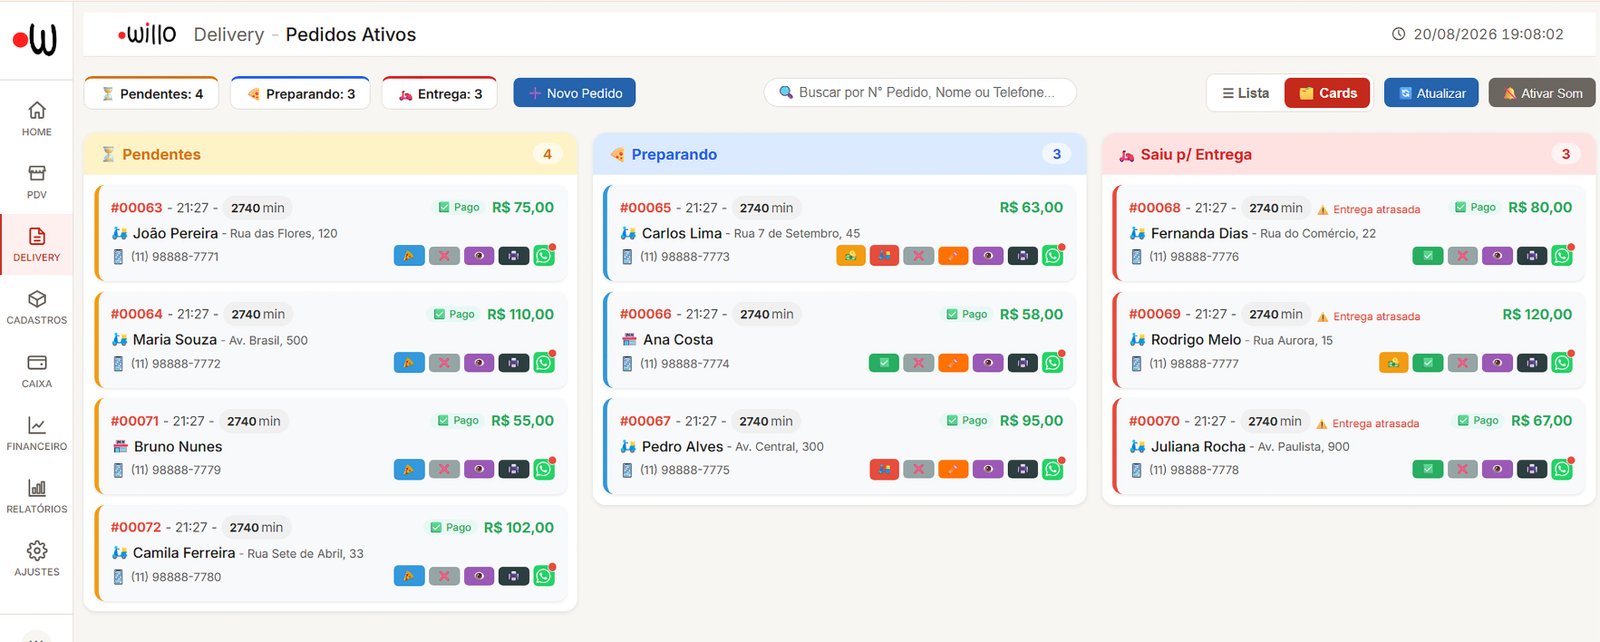Click order number #00065
The width and height of the screenshot is (1600, 642).
[645, 208]
